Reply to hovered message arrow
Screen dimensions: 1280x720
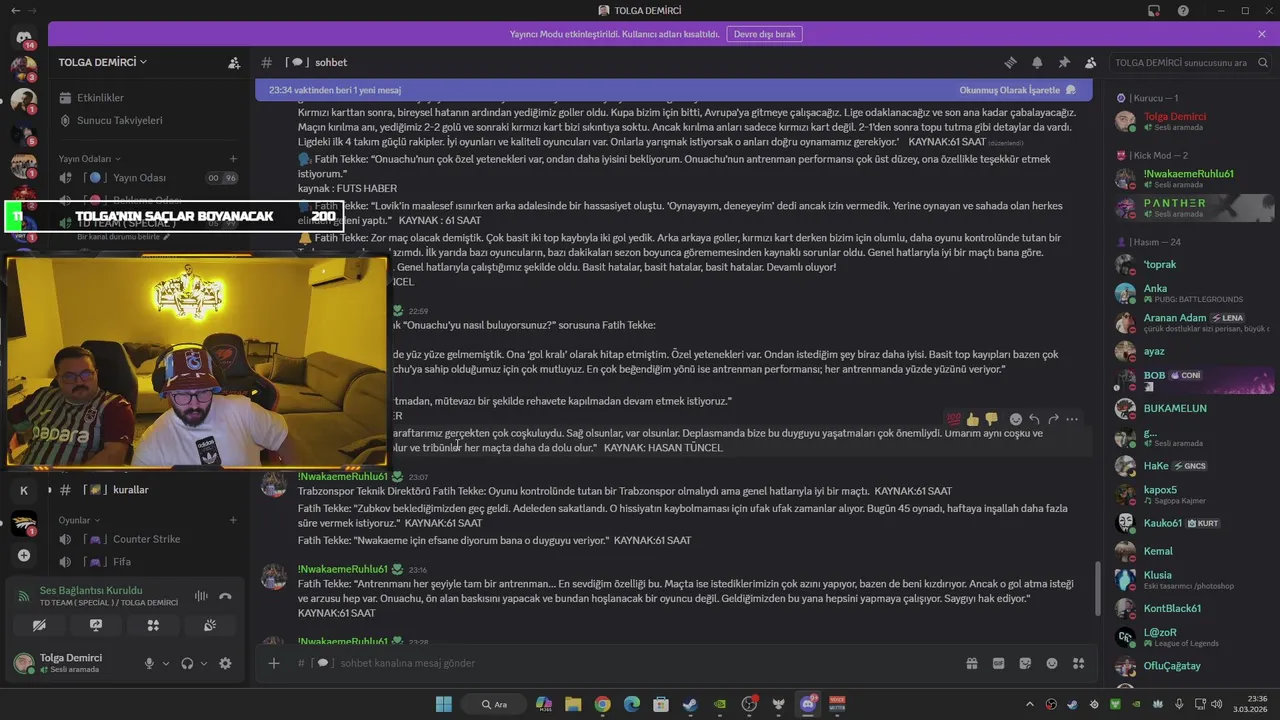[x=1034, y=419]
